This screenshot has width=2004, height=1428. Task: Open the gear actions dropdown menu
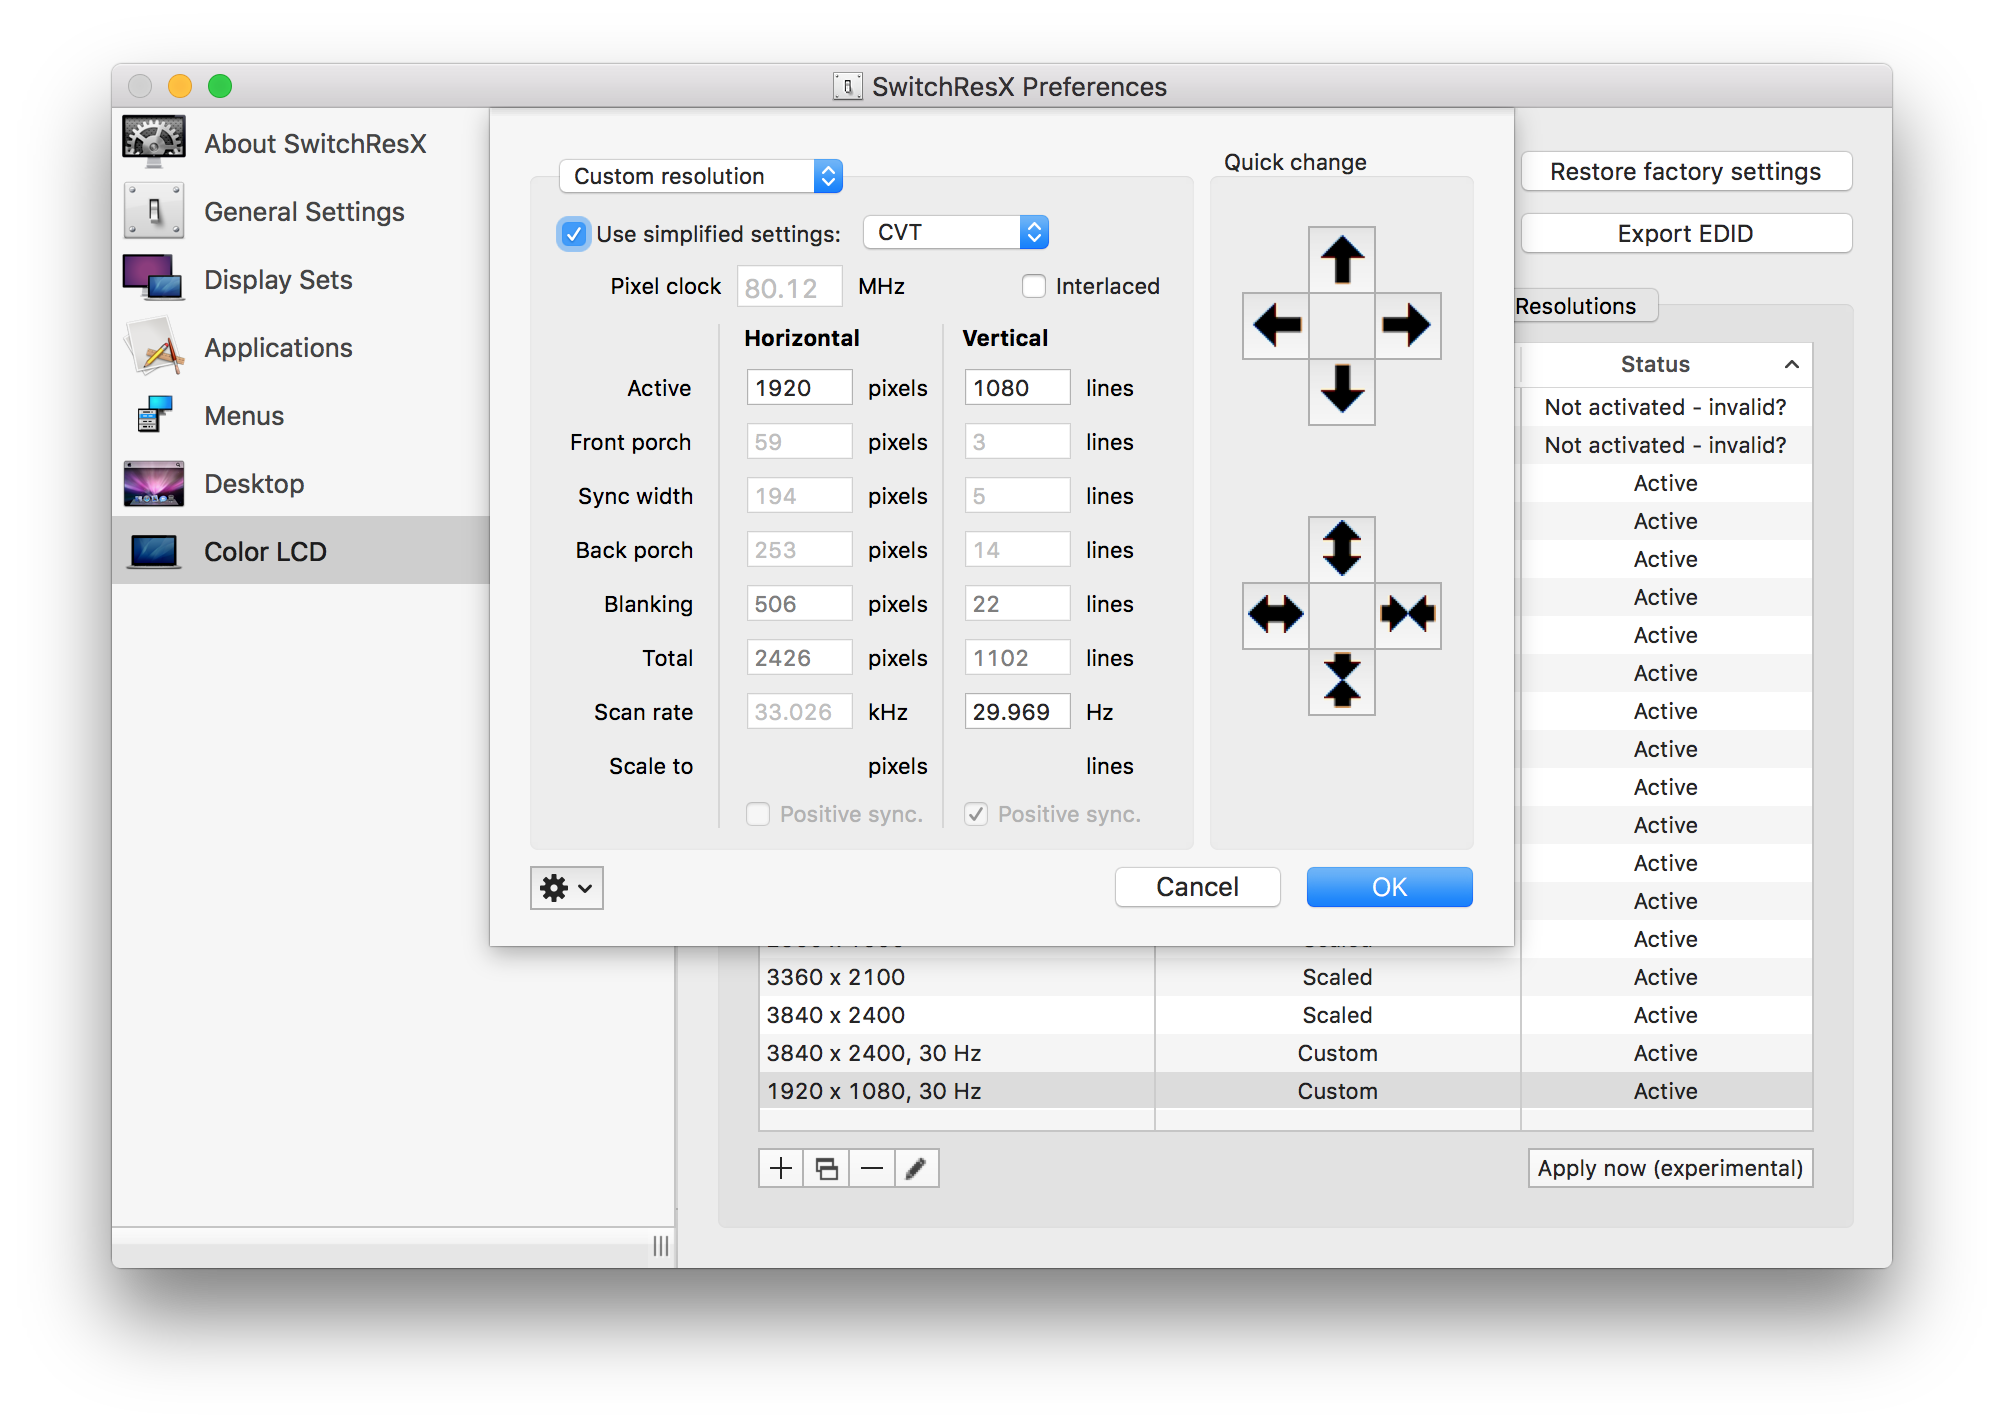point(566,887)
